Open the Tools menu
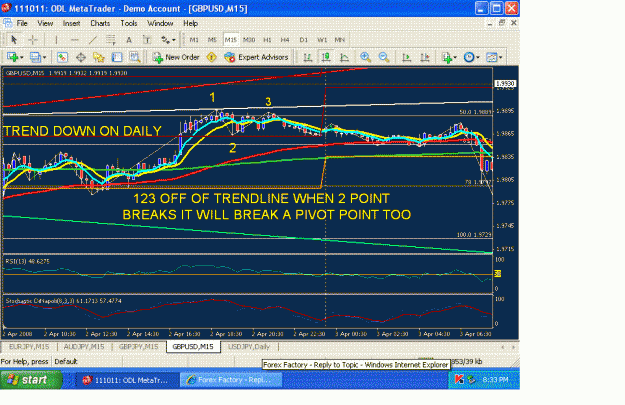The image size is (625, 405). point(129,23)
